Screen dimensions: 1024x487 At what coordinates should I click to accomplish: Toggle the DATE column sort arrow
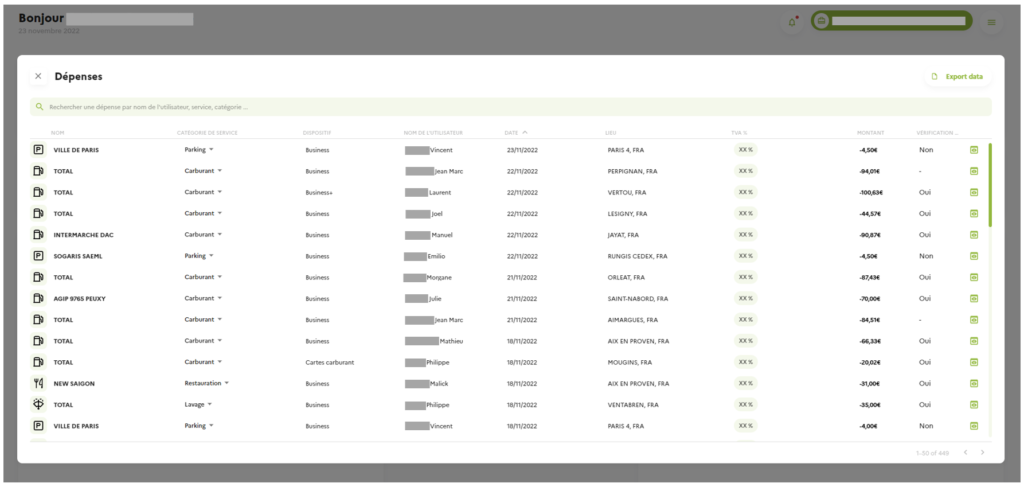point(525,133)
